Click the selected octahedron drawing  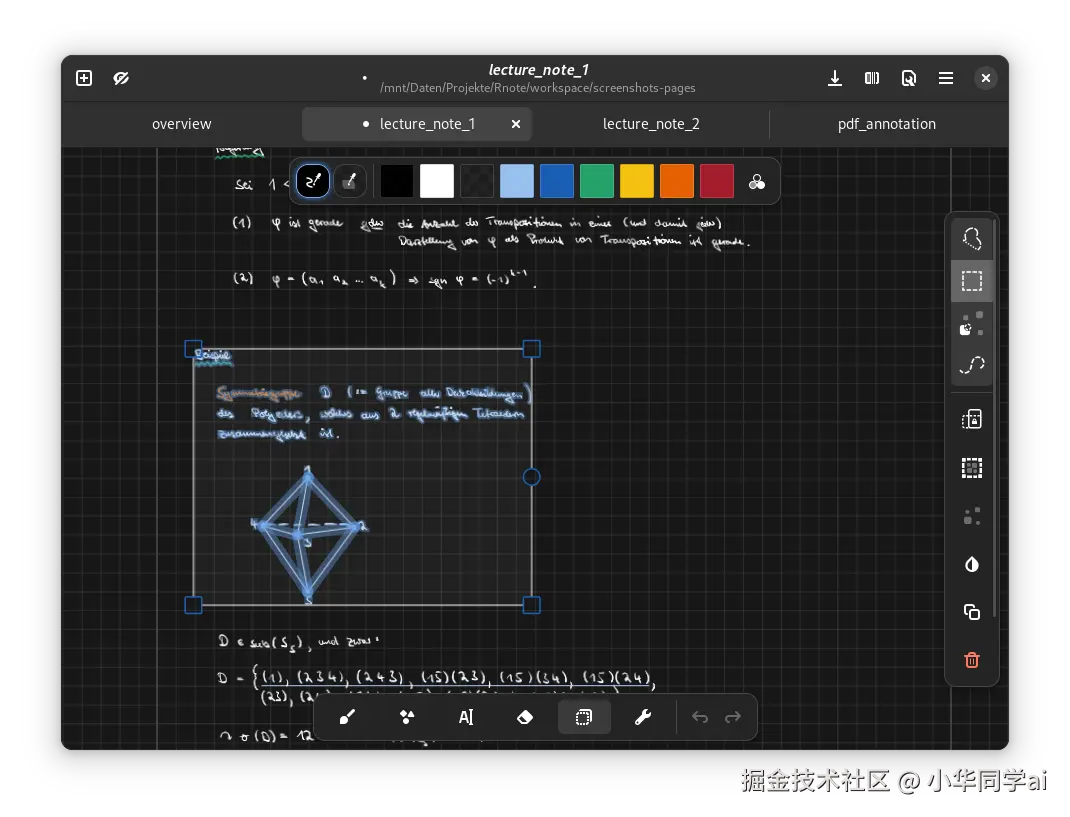point(308,535)
